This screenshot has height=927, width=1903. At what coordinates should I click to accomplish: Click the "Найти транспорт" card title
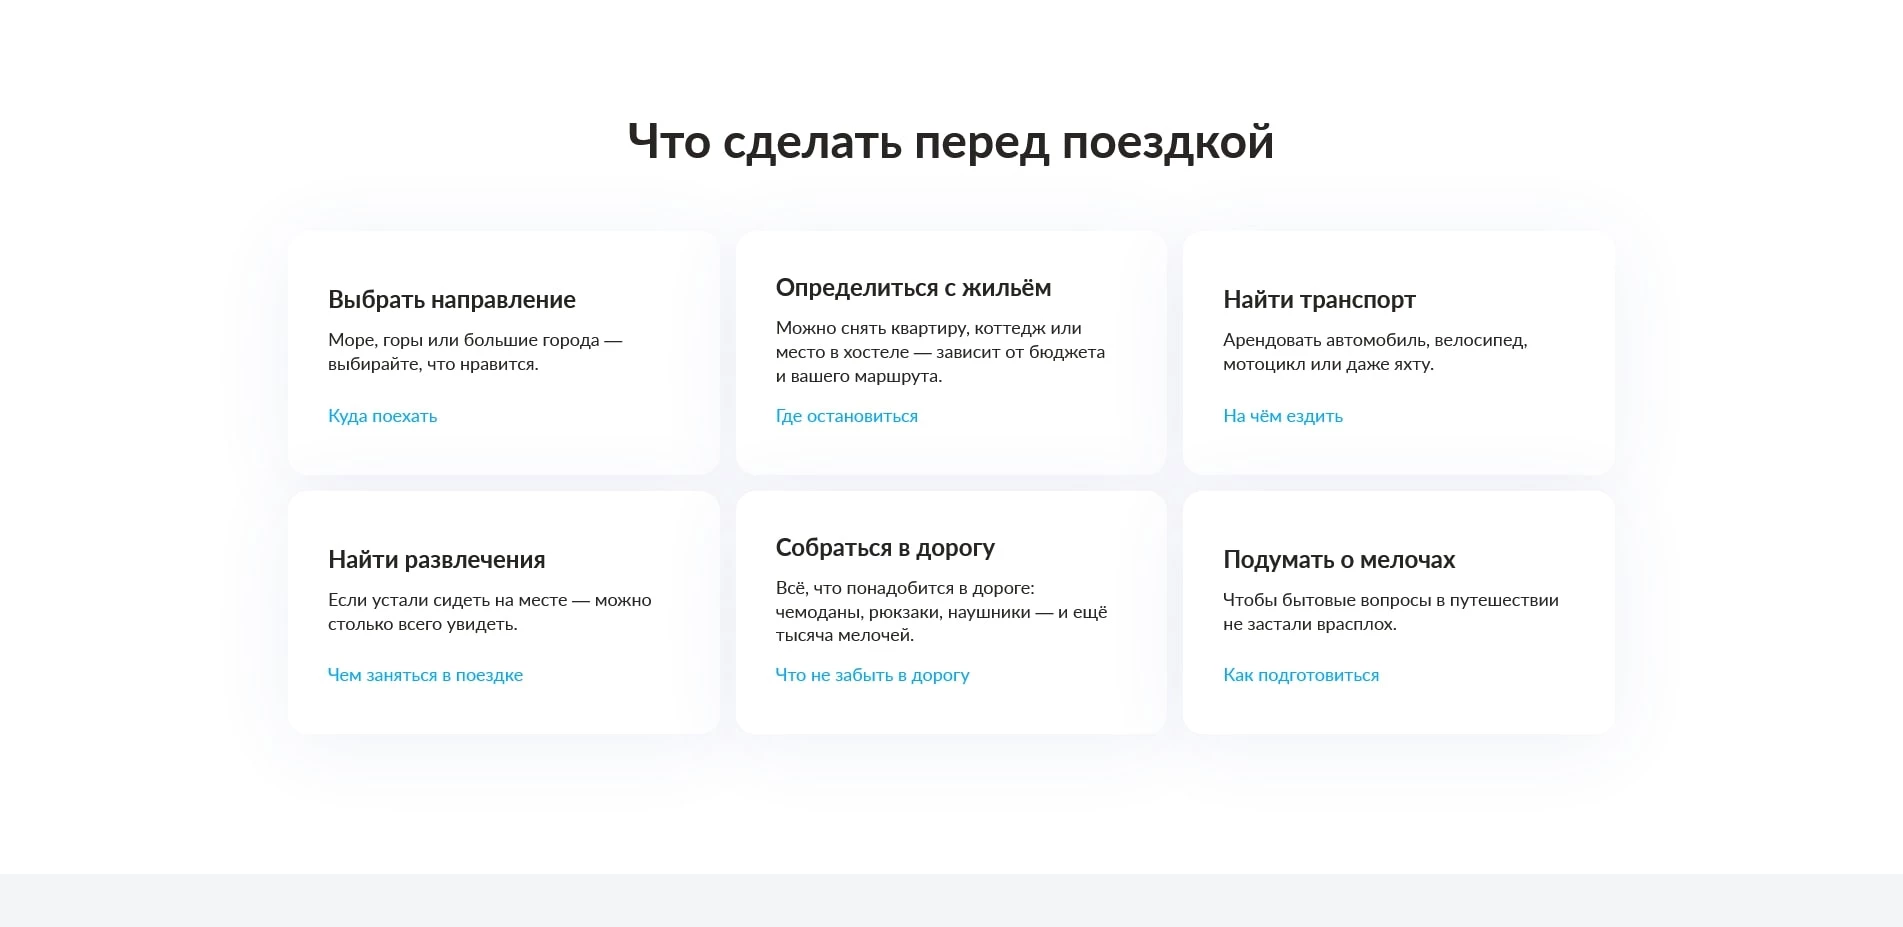[1319, 300]
